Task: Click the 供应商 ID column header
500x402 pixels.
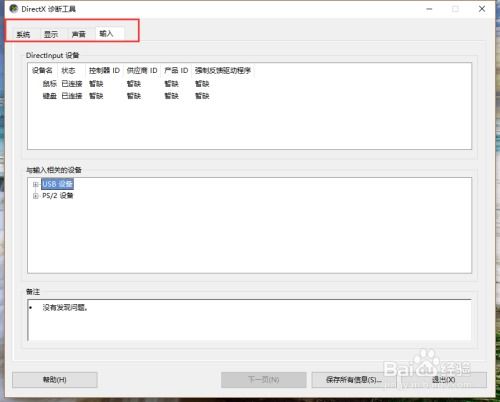Action: click(x=142, y=71)
